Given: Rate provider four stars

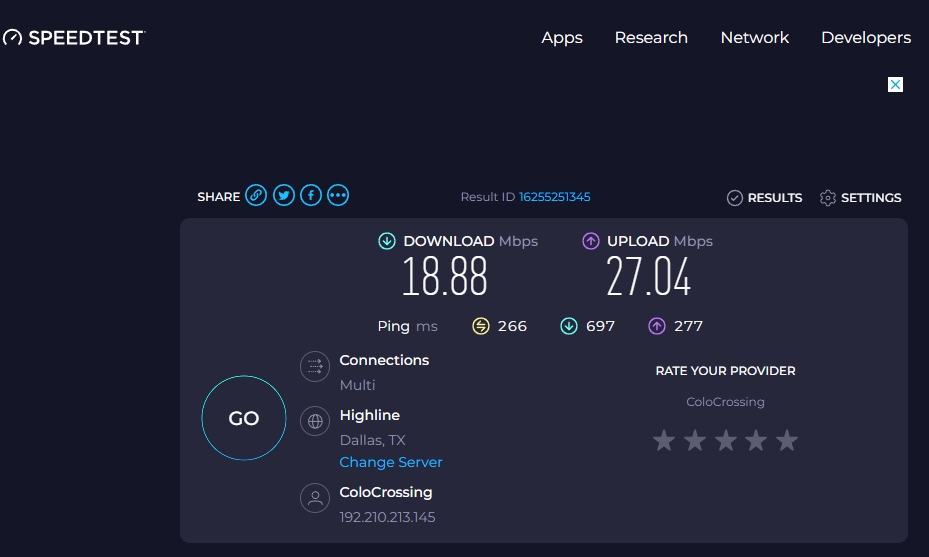Looking at the screenshot, I should click(756, 440).
